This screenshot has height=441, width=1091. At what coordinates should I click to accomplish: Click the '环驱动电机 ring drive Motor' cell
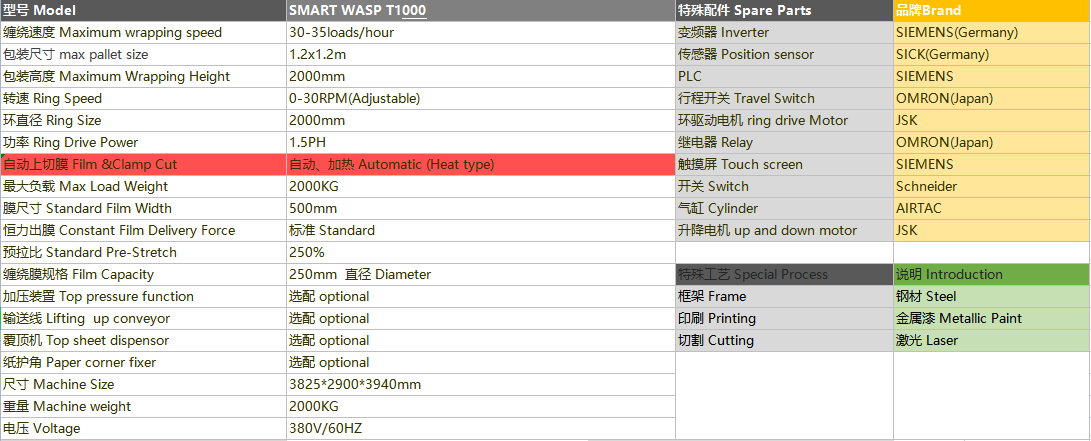click(783, 121)
